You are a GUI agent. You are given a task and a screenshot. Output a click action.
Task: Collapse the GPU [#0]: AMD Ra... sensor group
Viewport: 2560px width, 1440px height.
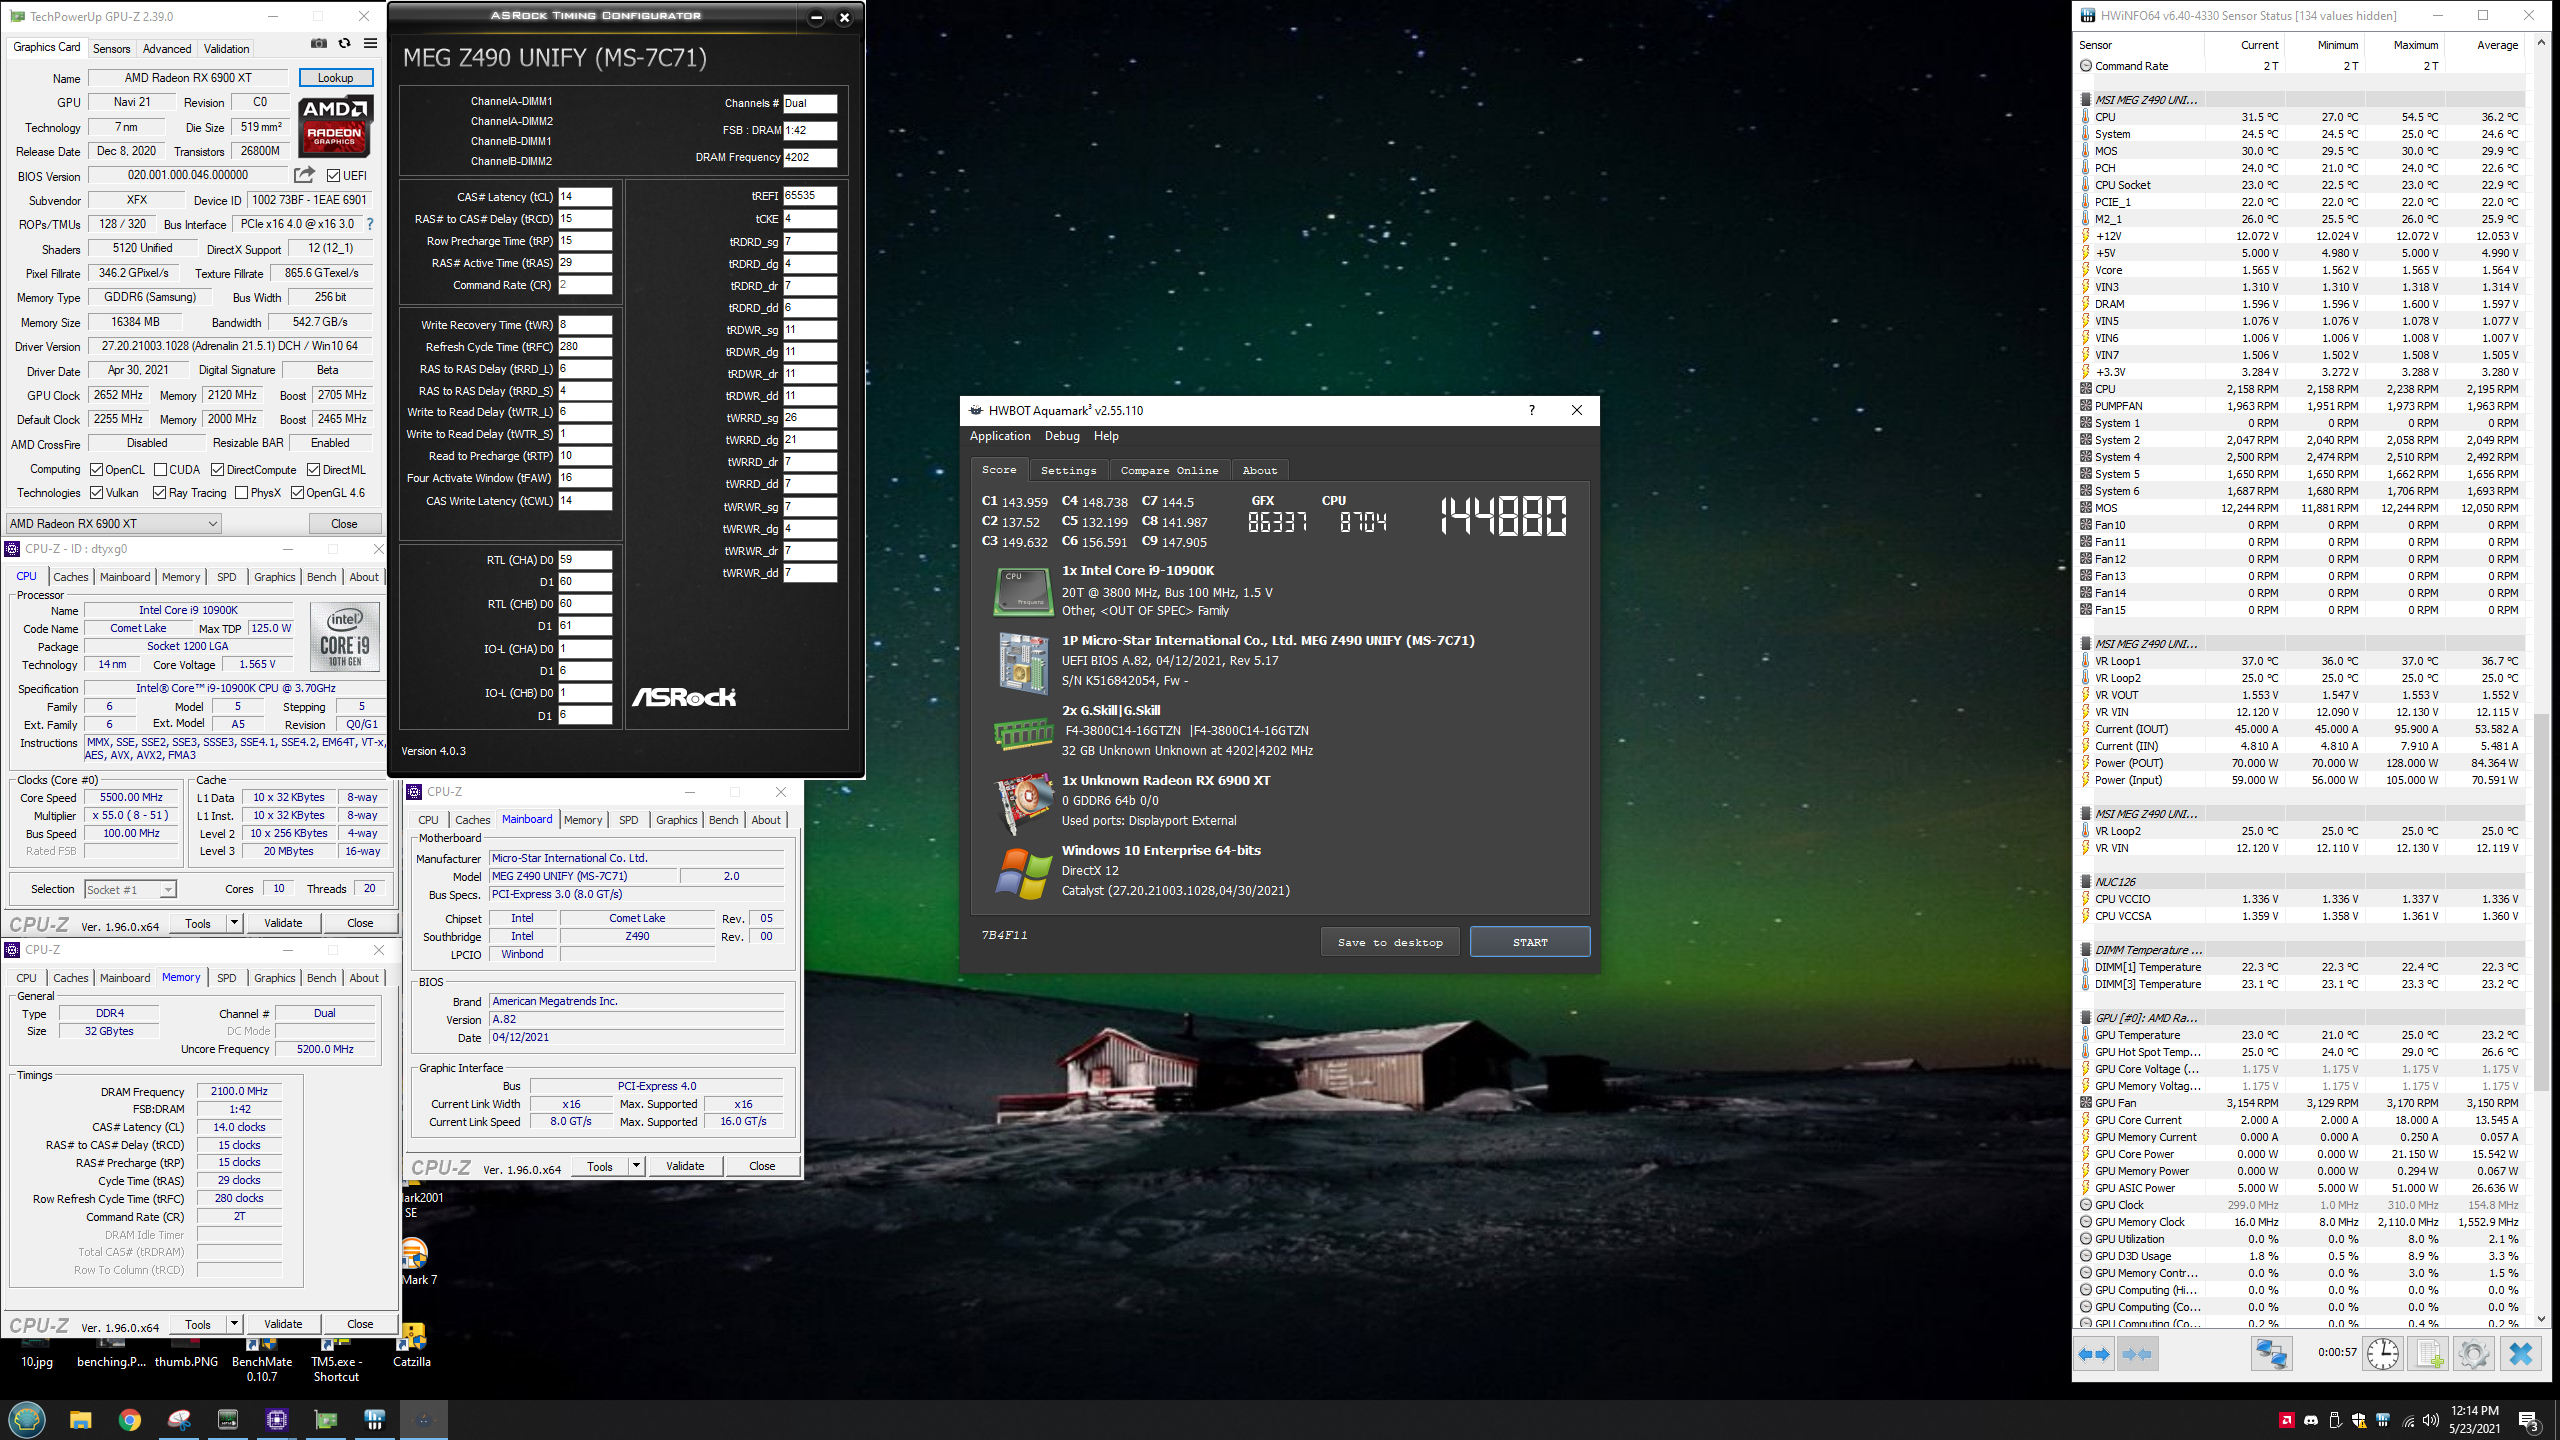point(2086,1018)
